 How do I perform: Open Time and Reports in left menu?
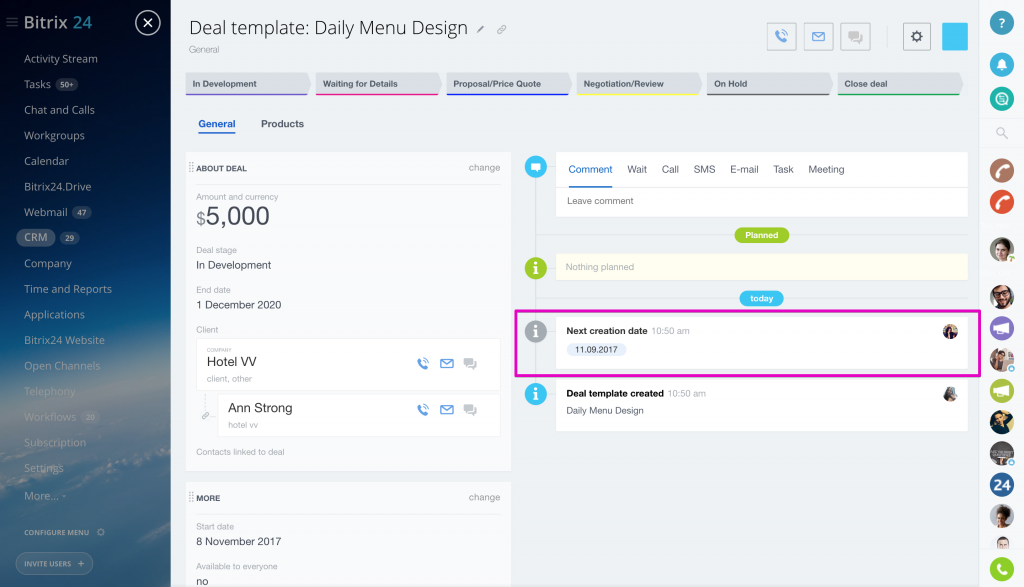point(68,289)
